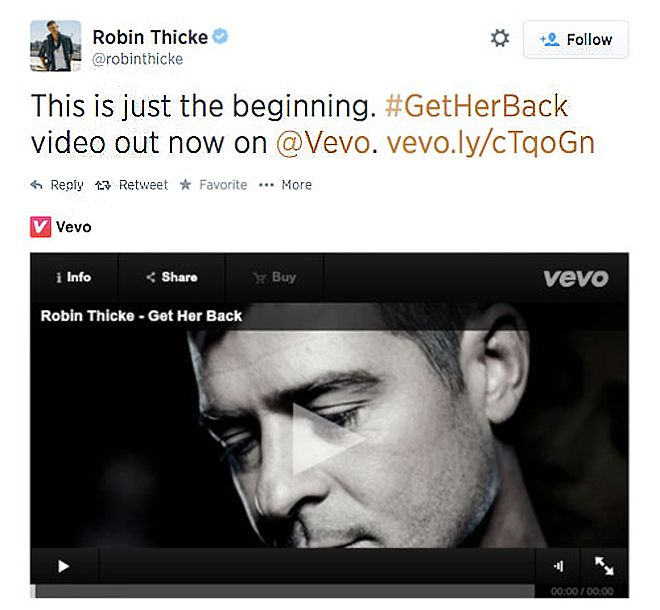
Task: Reply to the tweet
Action: tap(57, 185)
